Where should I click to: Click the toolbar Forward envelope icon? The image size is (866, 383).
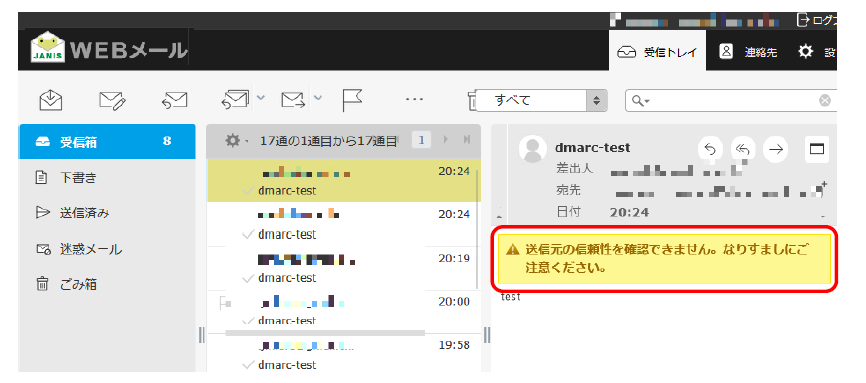tap(294, 100)
